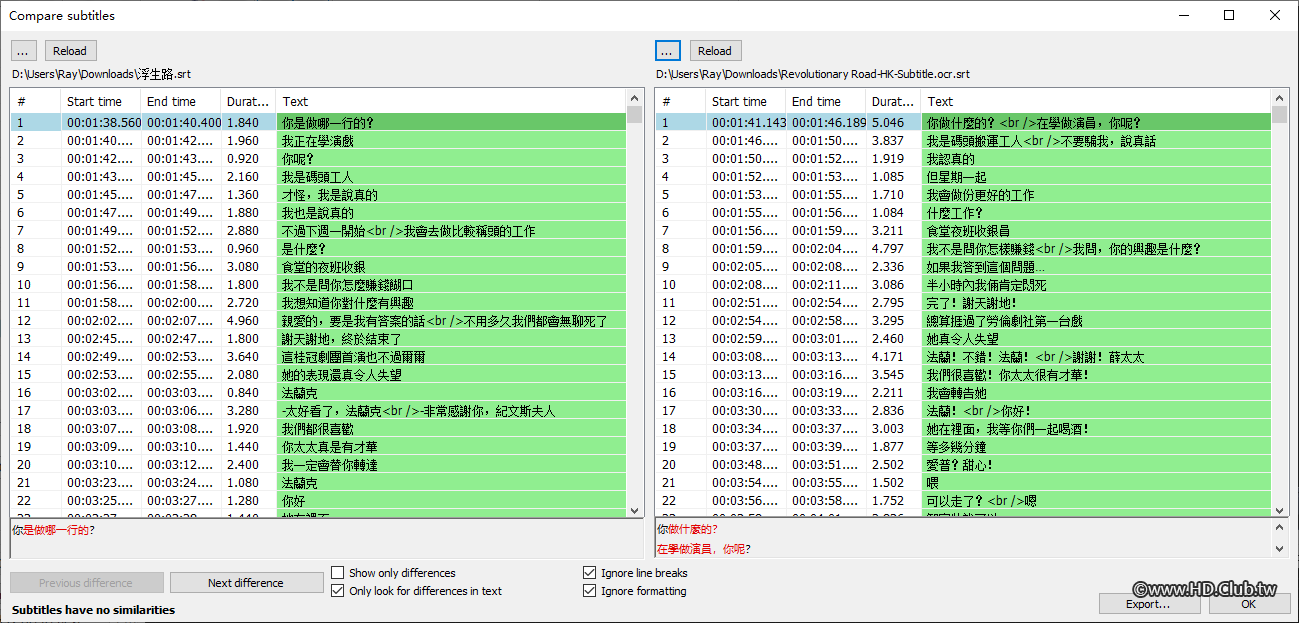
Task: Export the comparison results
Action: [x=1148, y=604]
